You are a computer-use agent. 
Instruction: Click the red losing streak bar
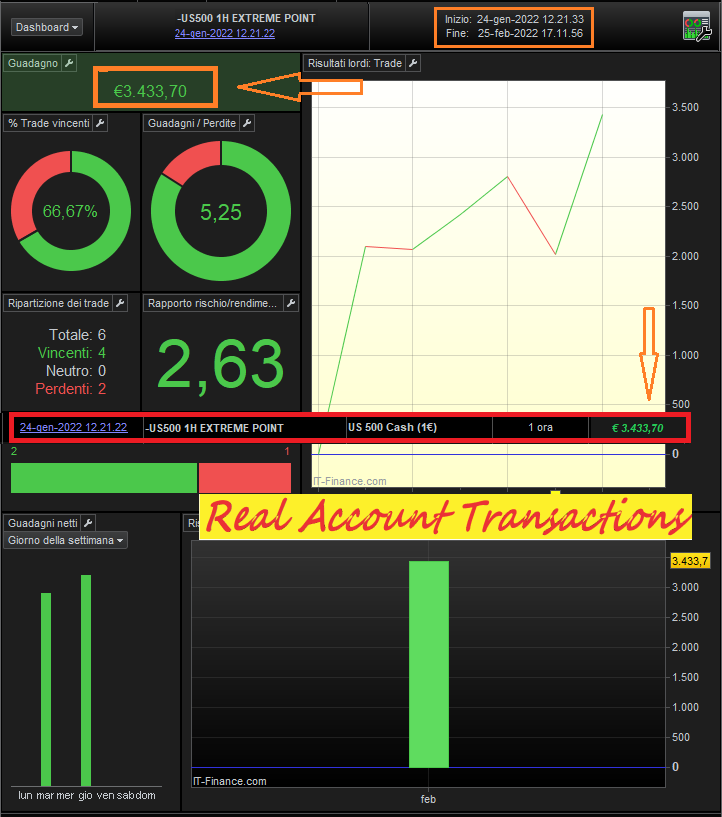(x=245, y=478)
